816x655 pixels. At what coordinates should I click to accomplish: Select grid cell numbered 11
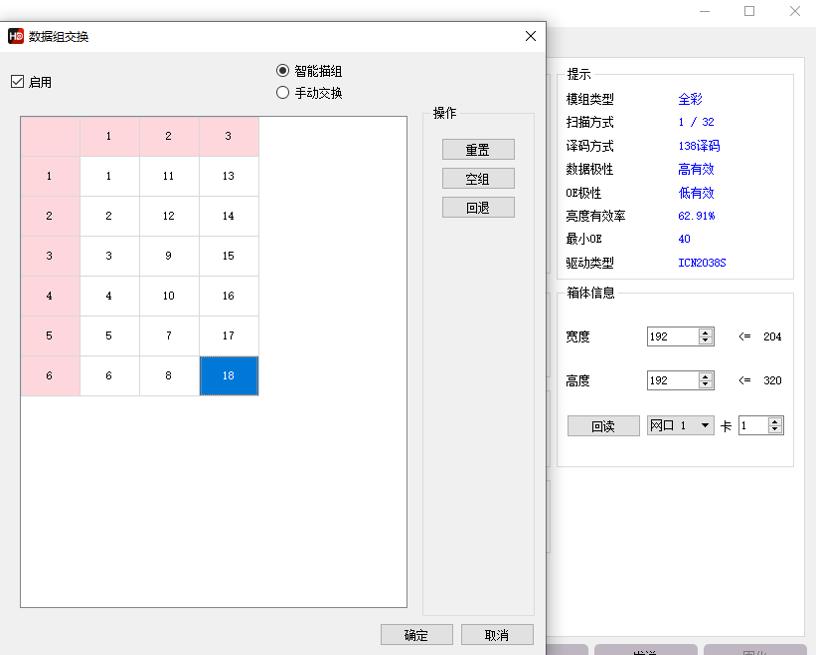169,175
